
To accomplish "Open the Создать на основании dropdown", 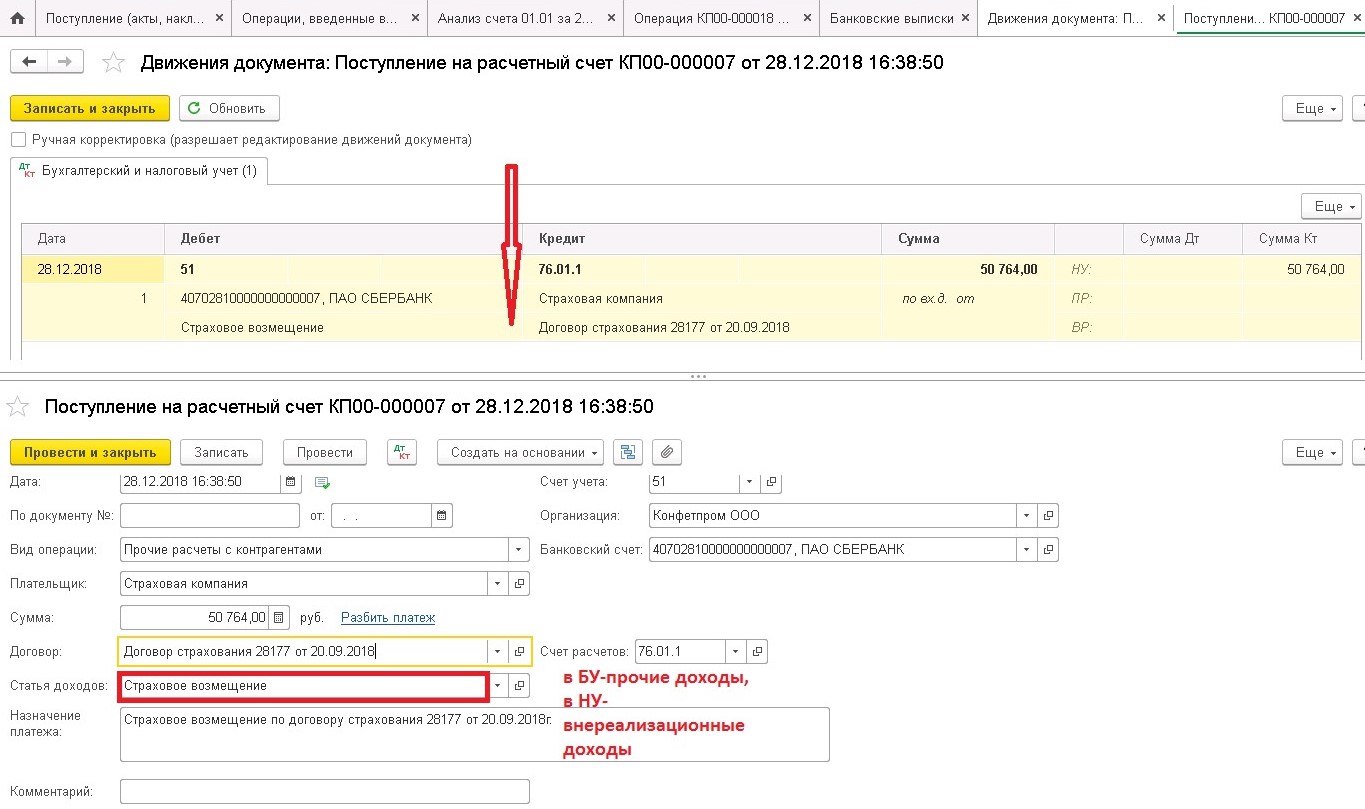I will coord(520,452).
